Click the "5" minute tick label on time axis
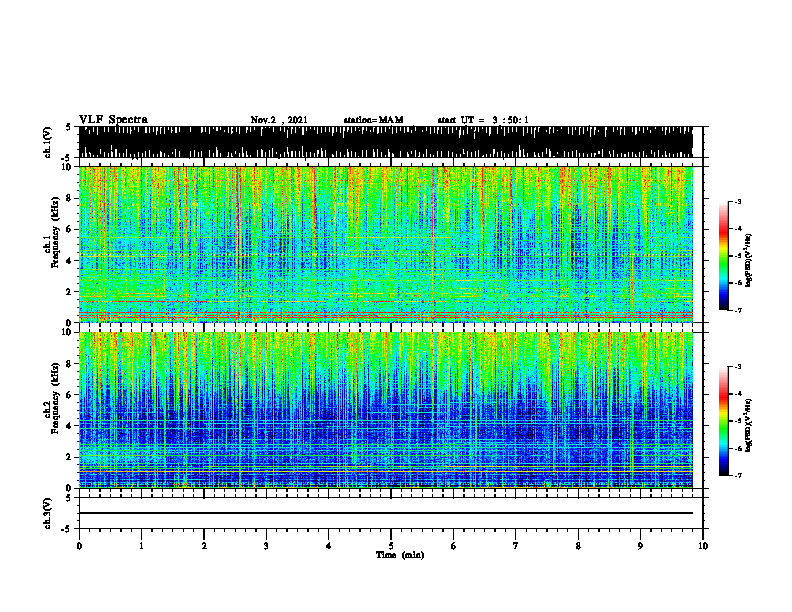 click(x=391, y=546)
